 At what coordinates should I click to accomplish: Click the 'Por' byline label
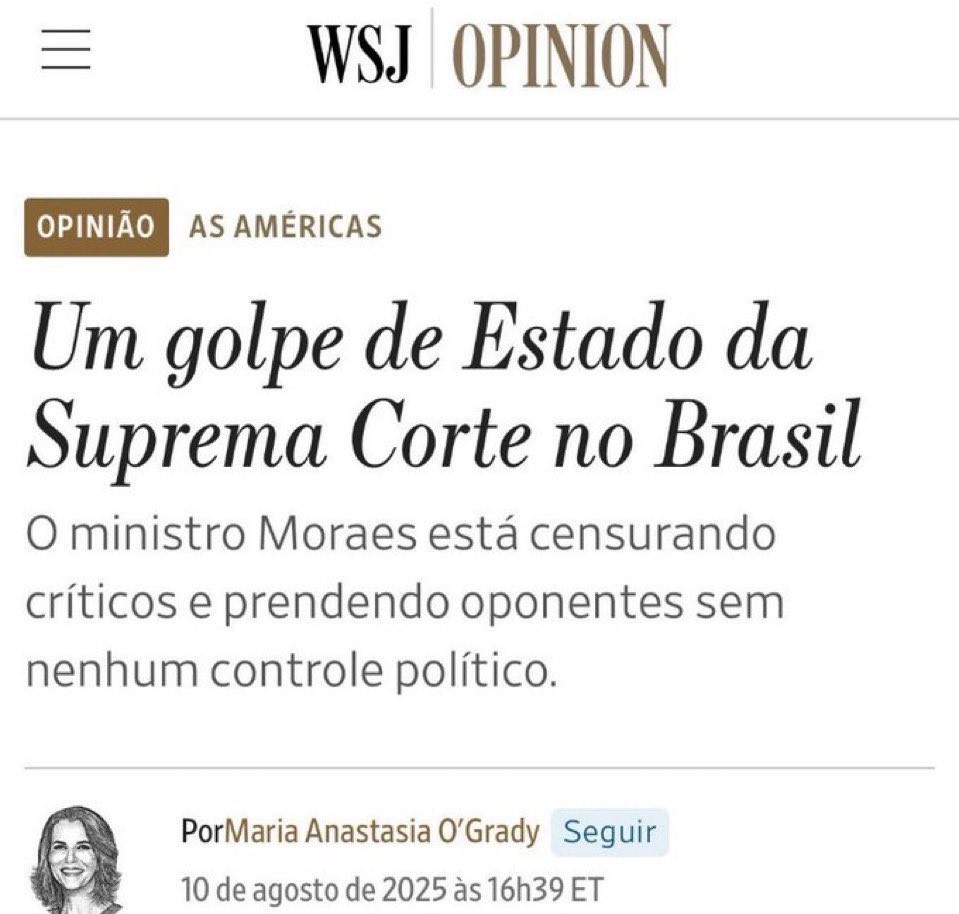[x=202, y=831]
